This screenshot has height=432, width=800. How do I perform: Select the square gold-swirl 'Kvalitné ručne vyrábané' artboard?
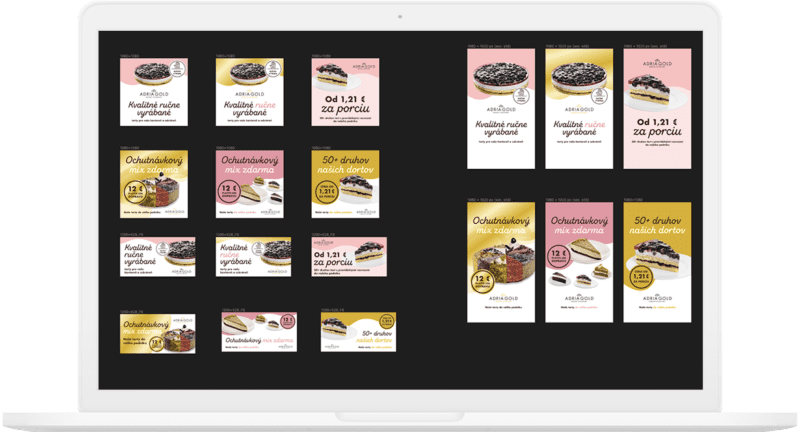click(x=251, y=93)
